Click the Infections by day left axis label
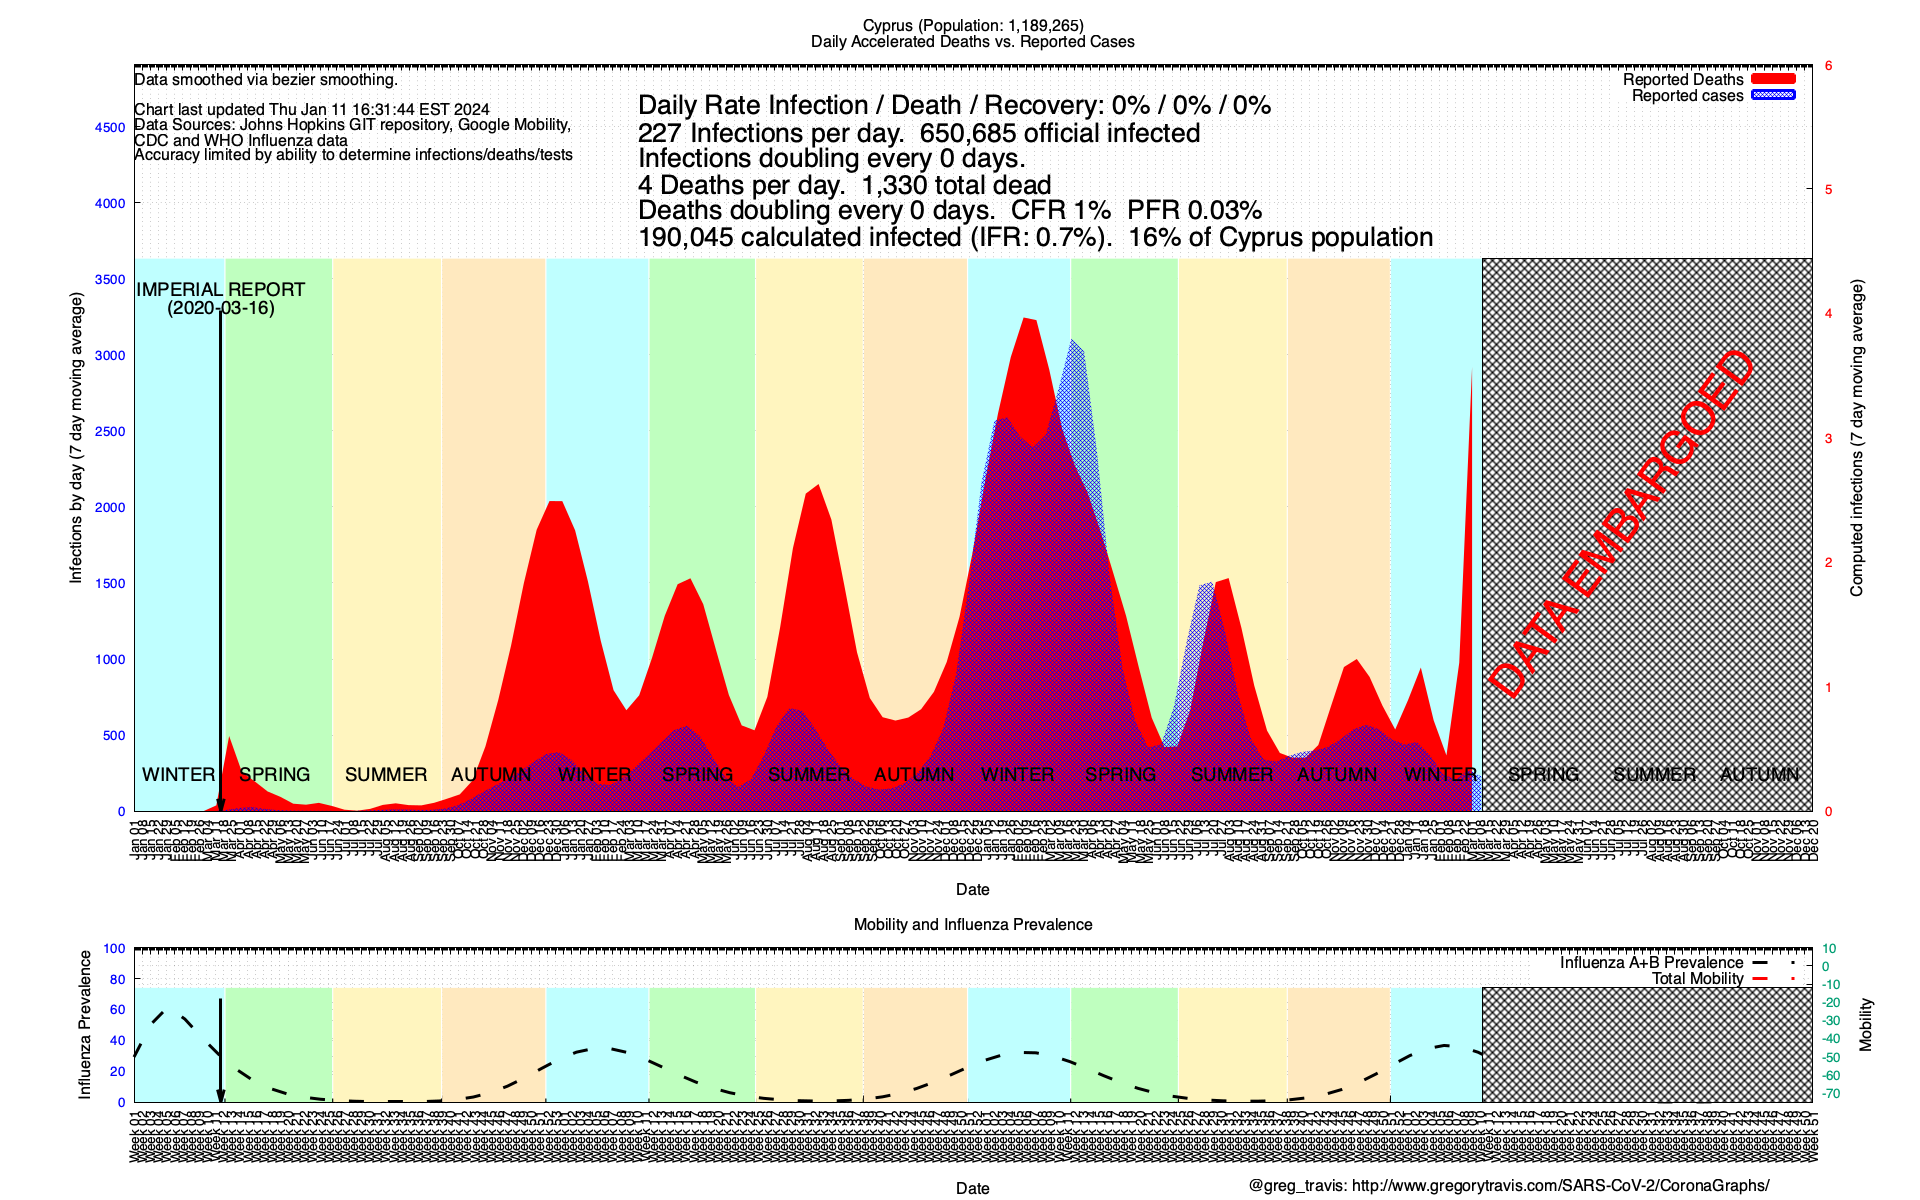1920x1200 pixels. coord(76,438)
